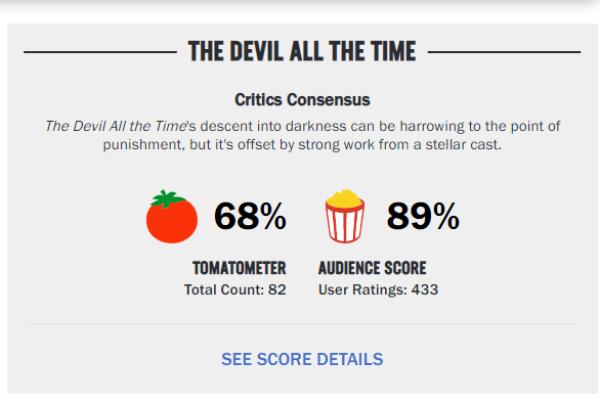The height and width of the screenshot is (404, 600).
Task: Click the 89% audience score
Action: pos(423,216)
